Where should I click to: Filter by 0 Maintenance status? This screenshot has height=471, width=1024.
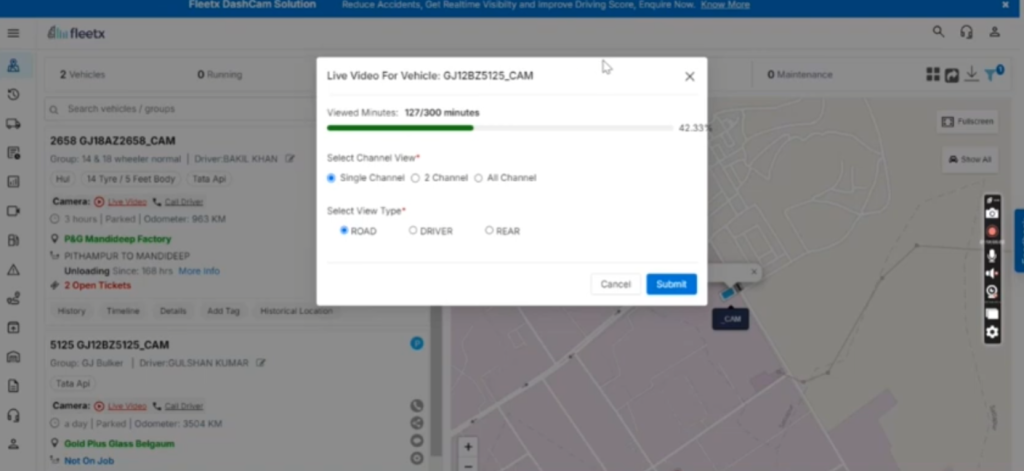click(799, 74)
